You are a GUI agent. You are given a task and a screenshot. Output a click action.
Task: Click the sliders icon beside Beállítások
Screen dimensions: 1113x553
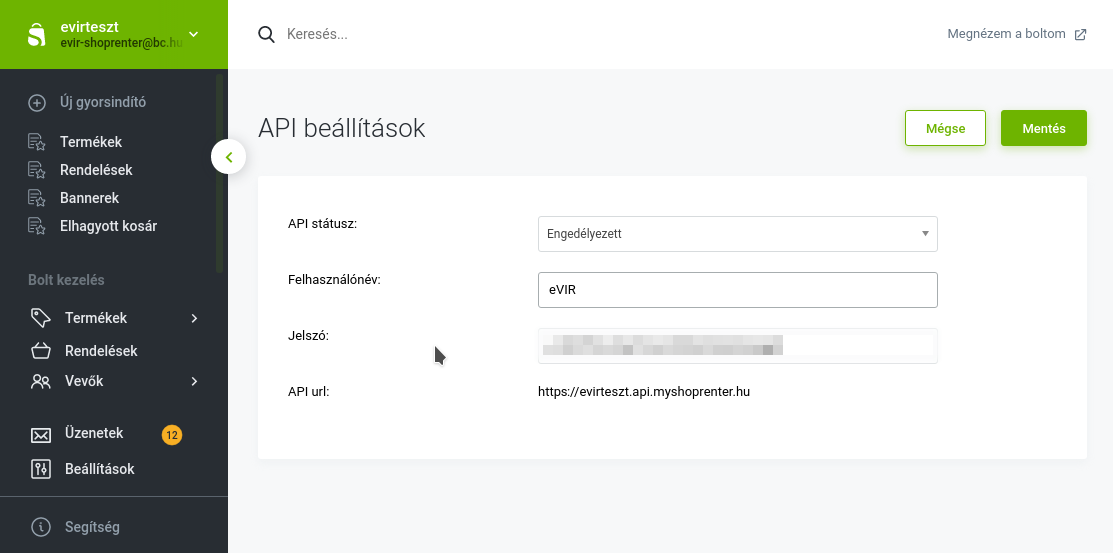[40, 469]
